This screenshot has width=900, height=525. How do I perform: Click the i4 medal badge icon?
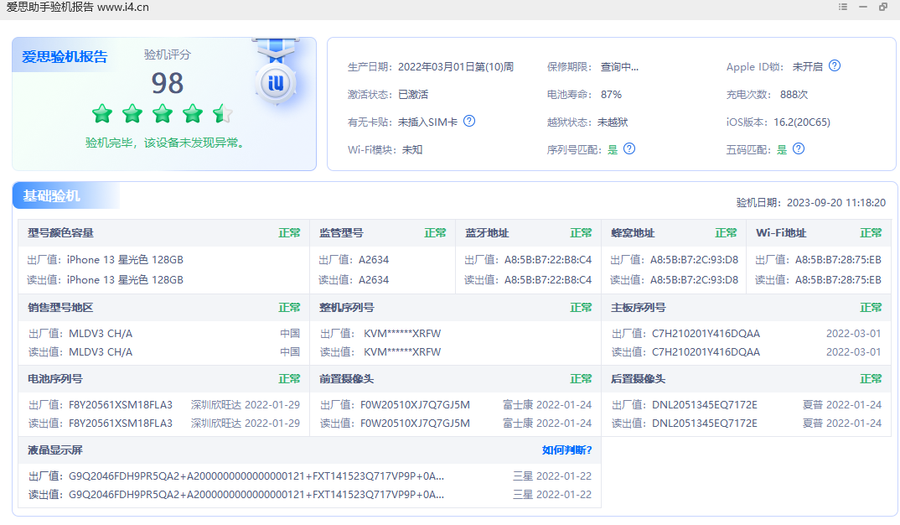tap(276, 84)
